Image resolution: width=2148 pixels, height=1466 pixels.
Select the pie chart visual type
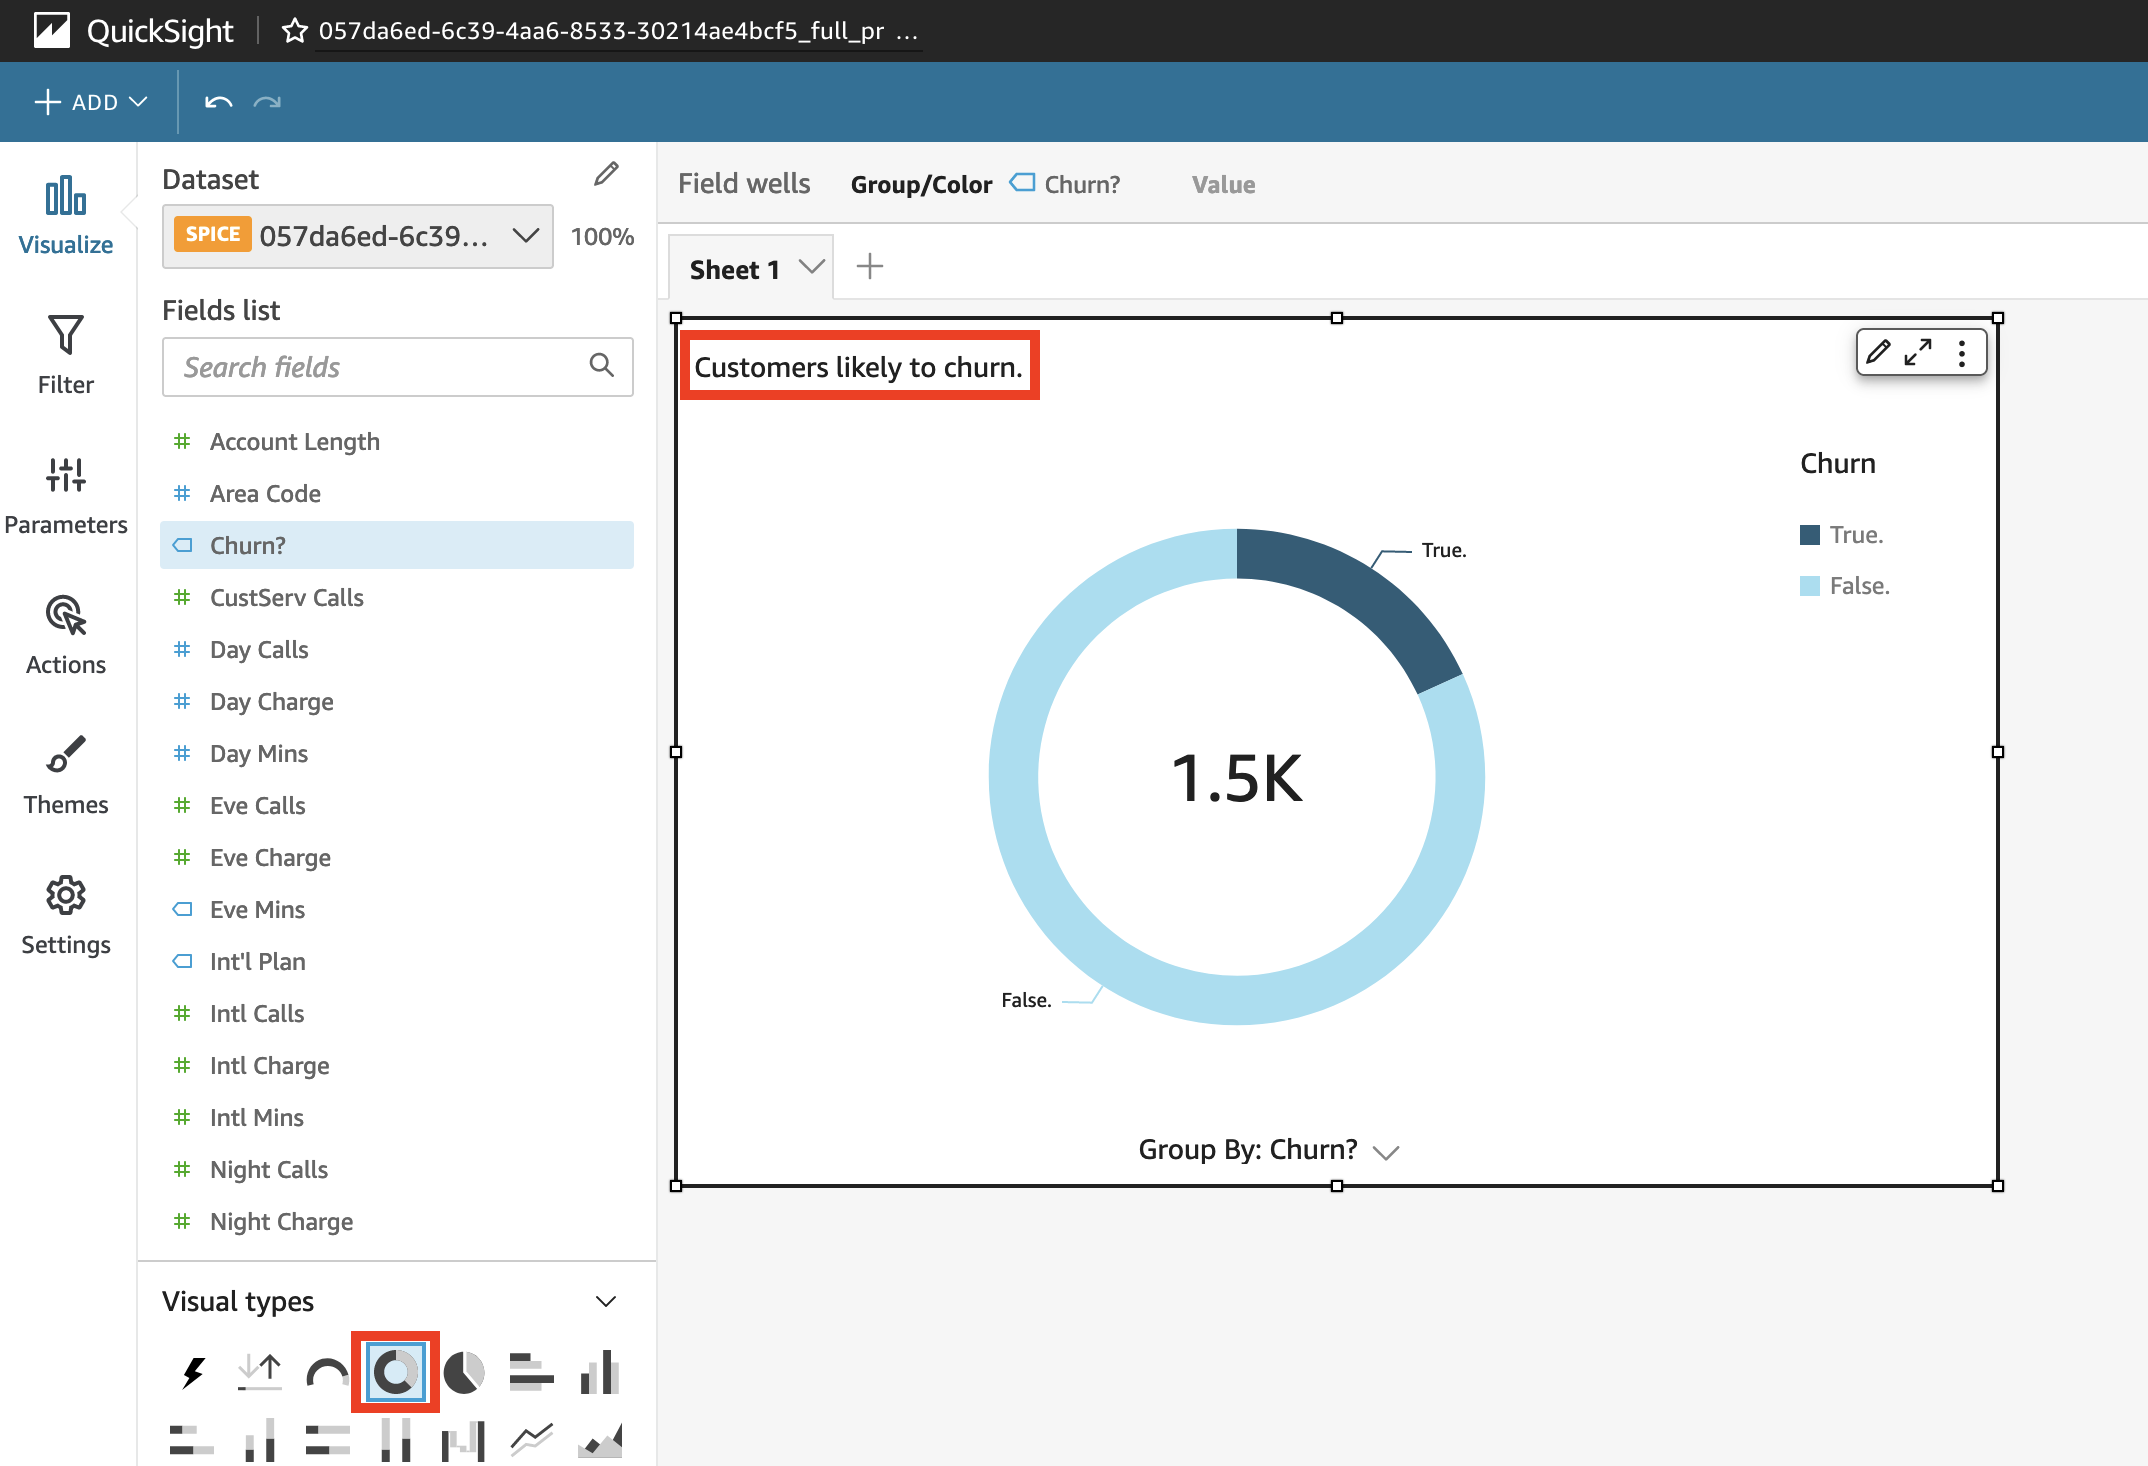(x=463, y=1372)
